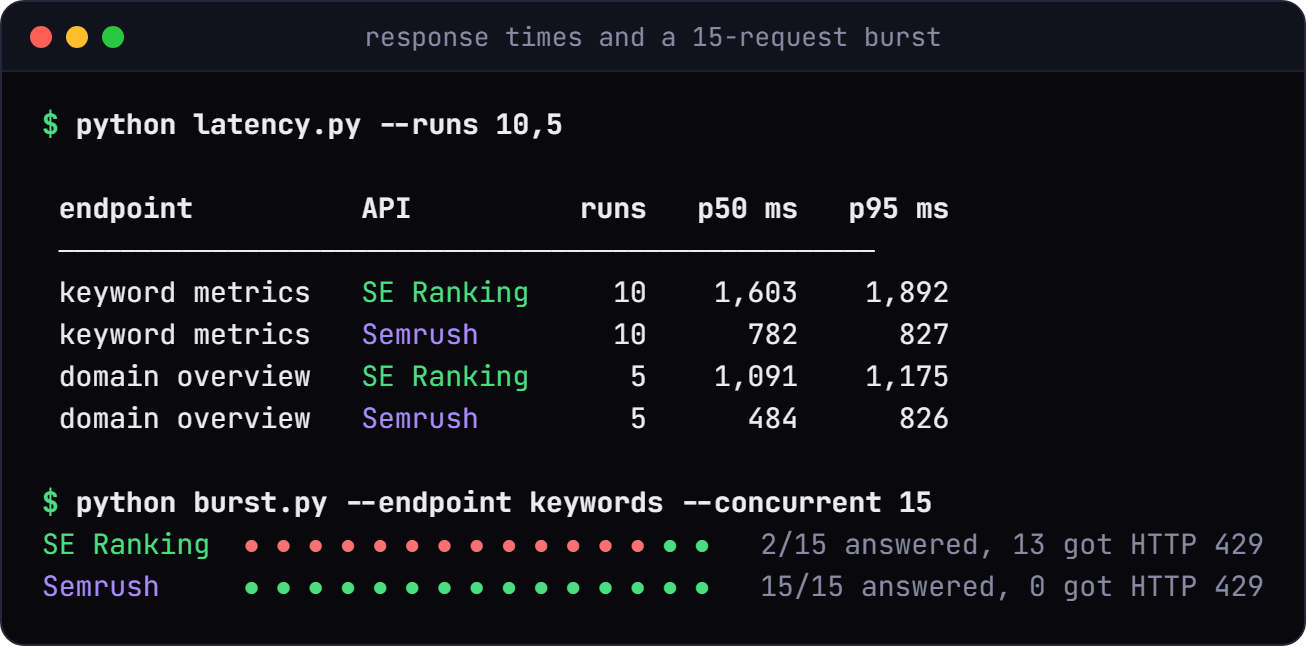The image size is (1308, 646).
Task: Click the p95 value 827
Action: [924, 334]
